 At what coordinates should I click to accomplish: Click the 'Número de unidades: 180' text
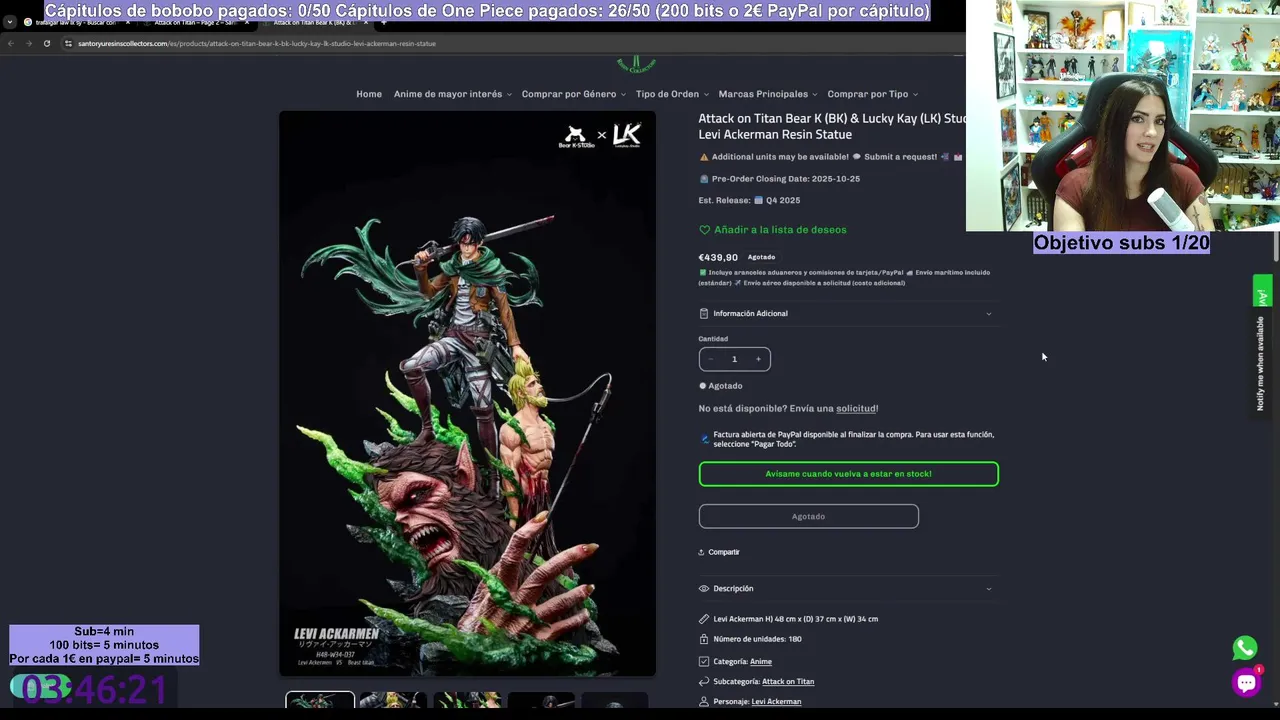click(757, 639)
